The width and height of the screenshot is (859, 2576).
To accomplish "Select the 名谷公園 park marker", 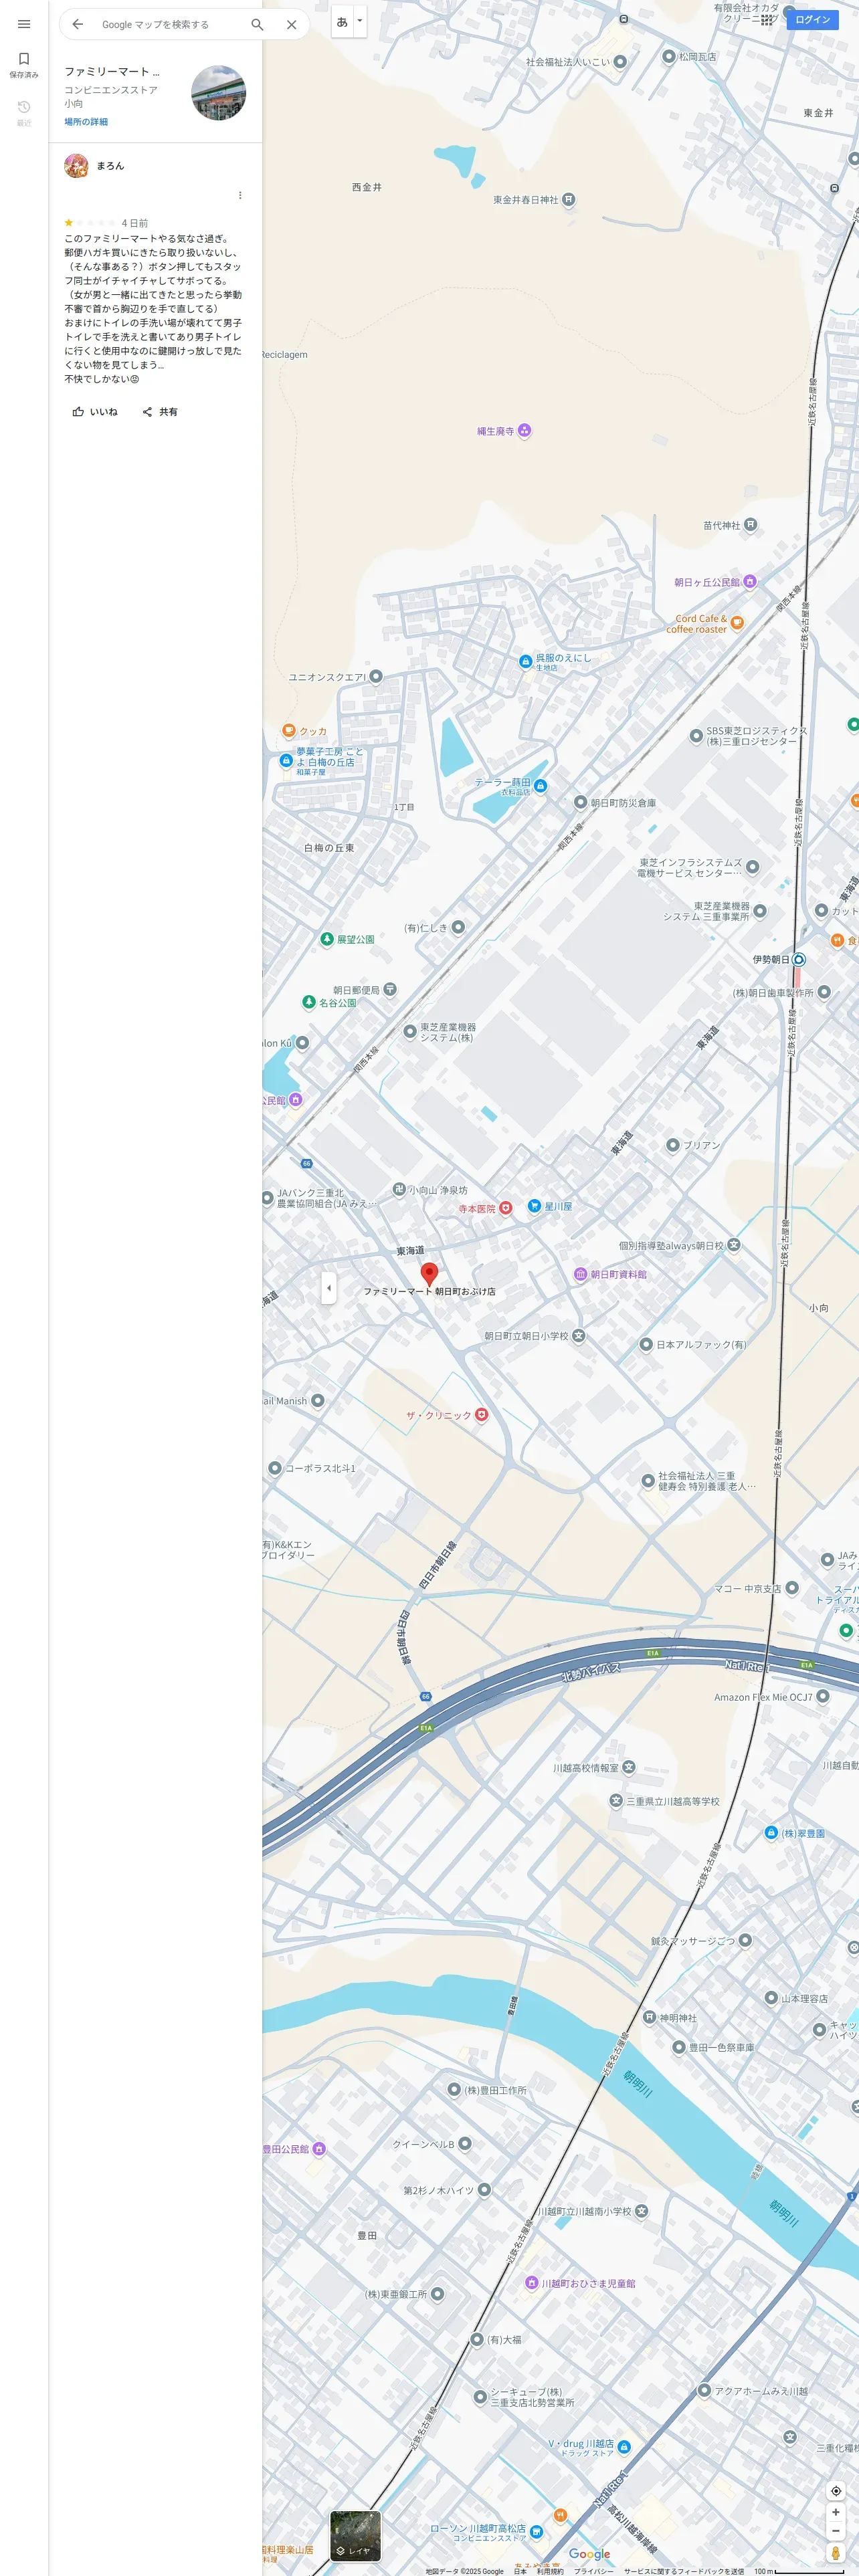I will click(309, 1002).
